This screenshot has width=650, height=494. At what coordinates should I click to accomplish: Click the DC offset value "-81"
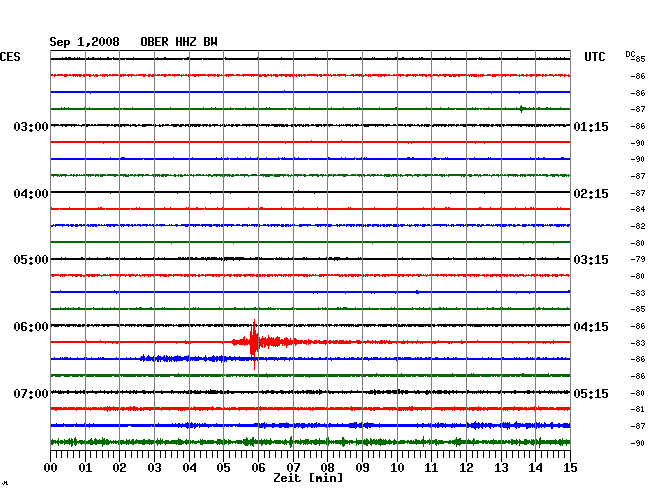coord(638,409)
